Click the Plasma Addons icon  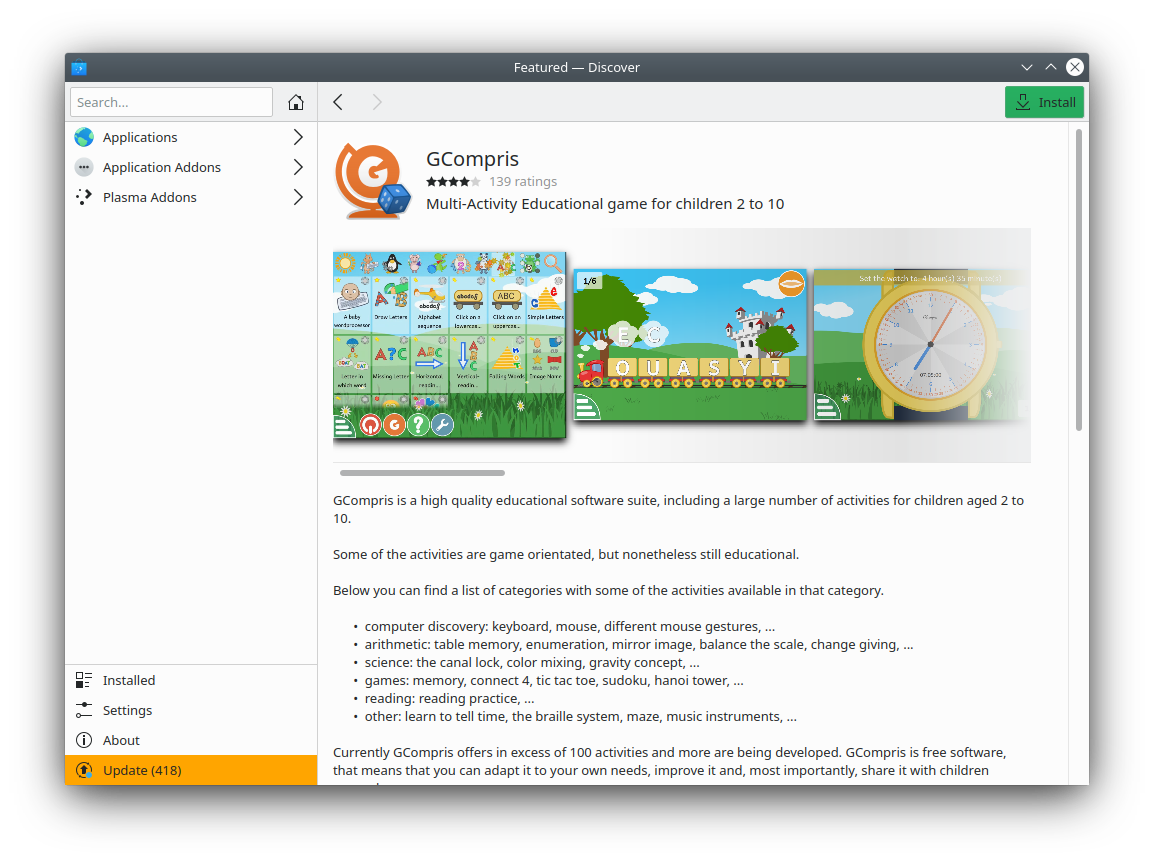tap(84, 197)
